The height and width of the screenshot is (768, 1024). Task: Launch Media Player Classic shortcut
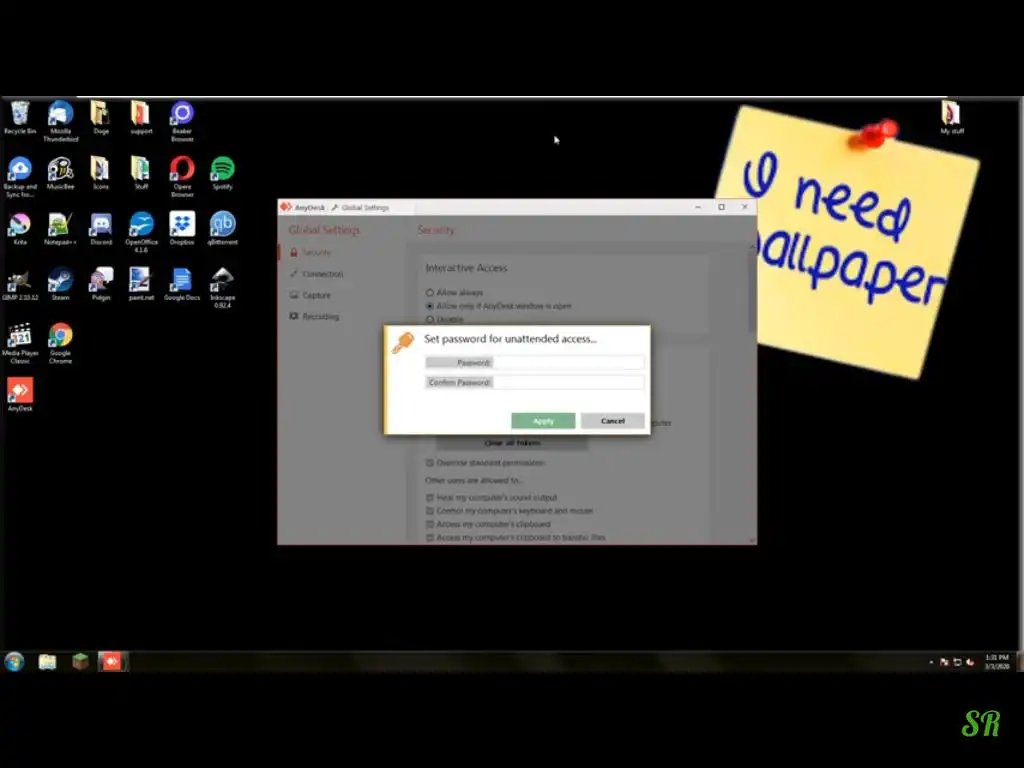[x=20, y=343]
